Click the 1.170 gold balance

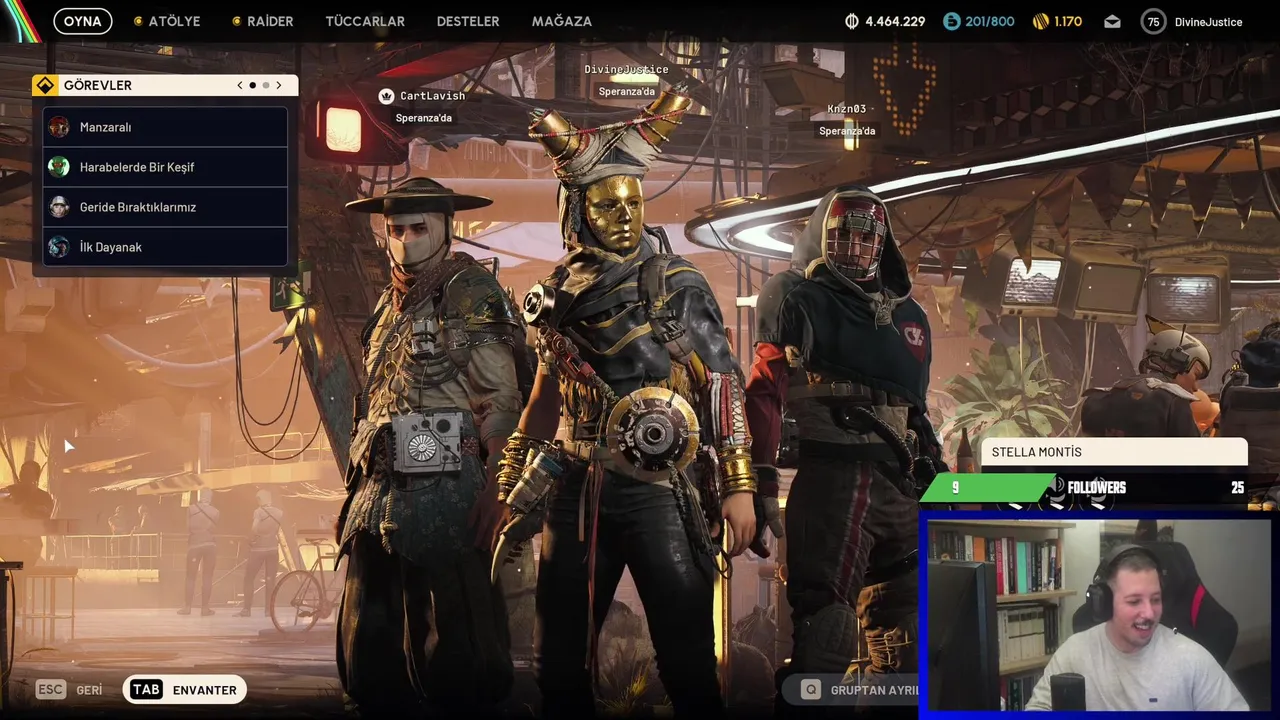(x=1068, y=21)
